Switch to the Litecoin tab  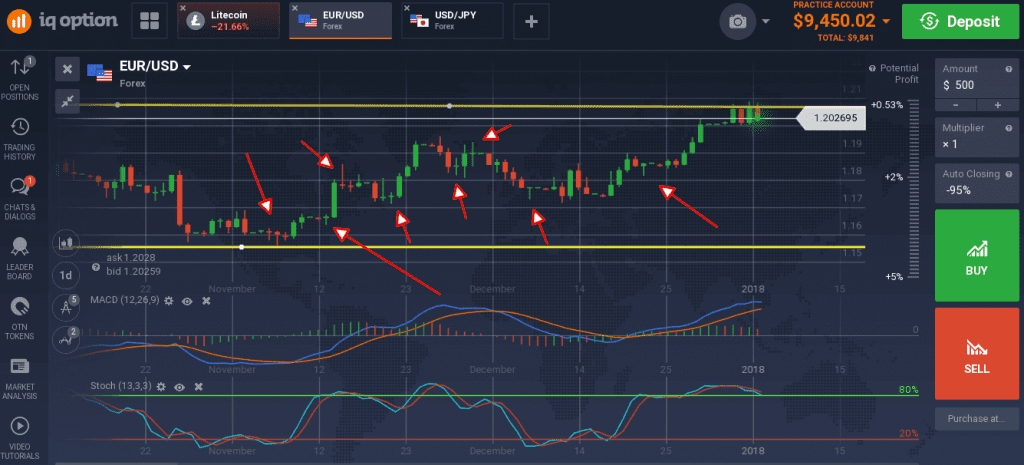click(231, 21)
